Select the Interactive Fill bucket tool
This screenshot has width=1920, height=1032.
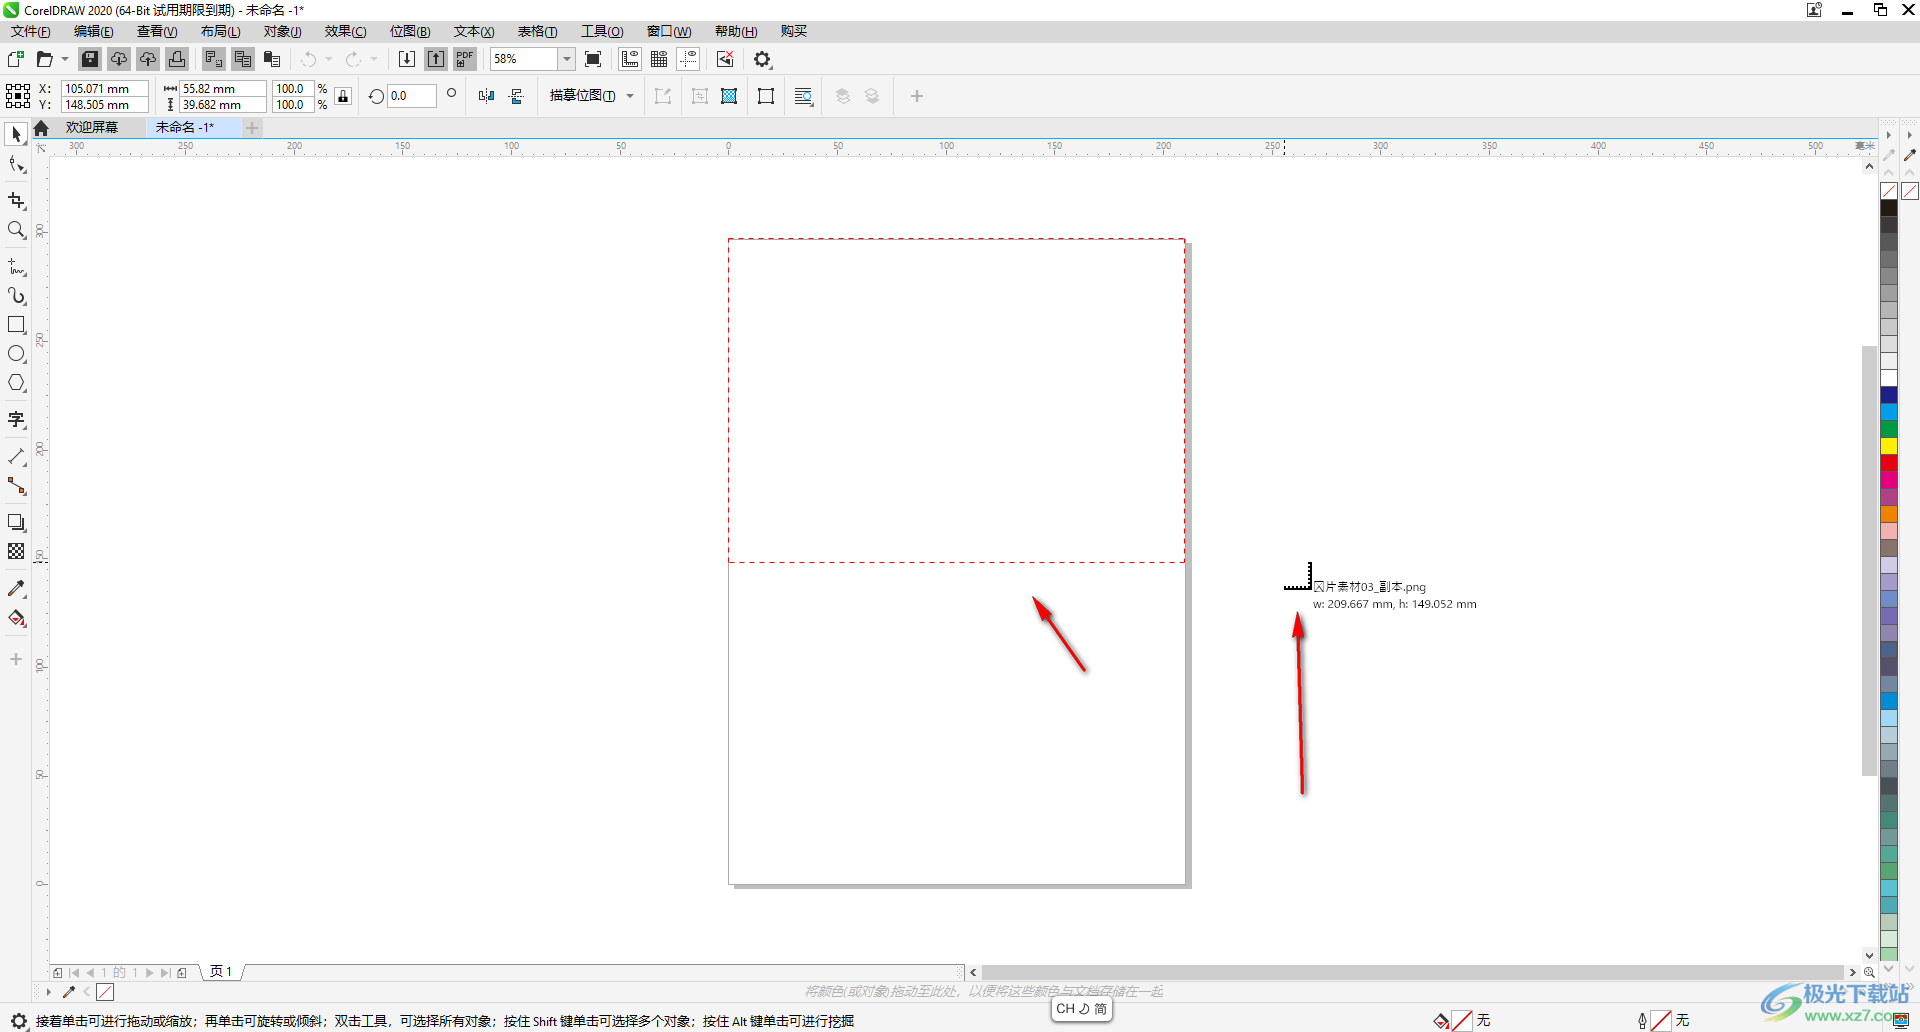pos(16,618)
